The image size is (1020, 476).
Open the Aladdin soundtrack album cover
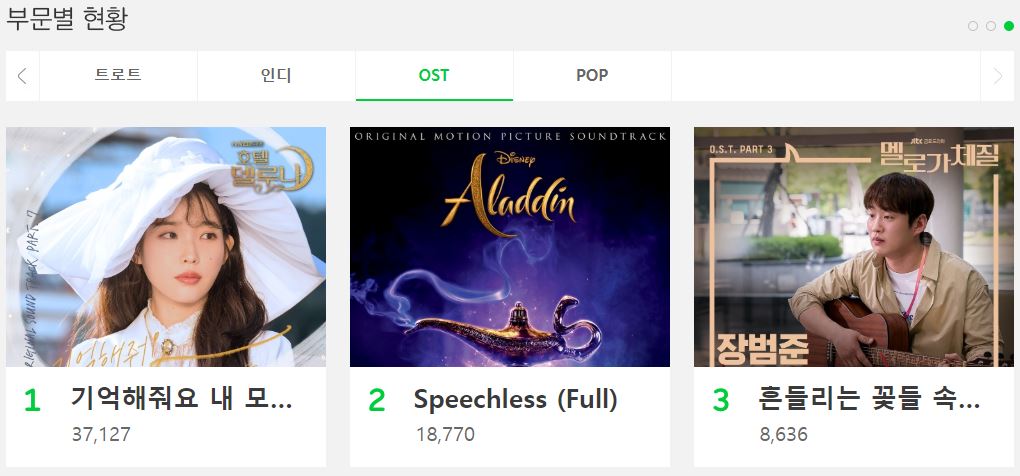tap(510, 247)
